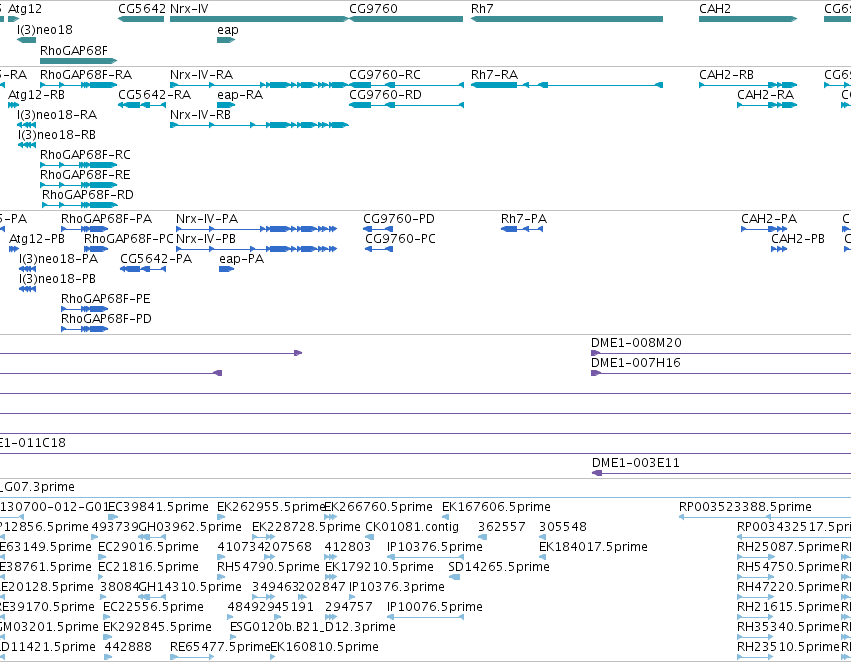This screenshot has height=662, width=851.
Task: Click EST IP10076.5prime
Action: 435,607
